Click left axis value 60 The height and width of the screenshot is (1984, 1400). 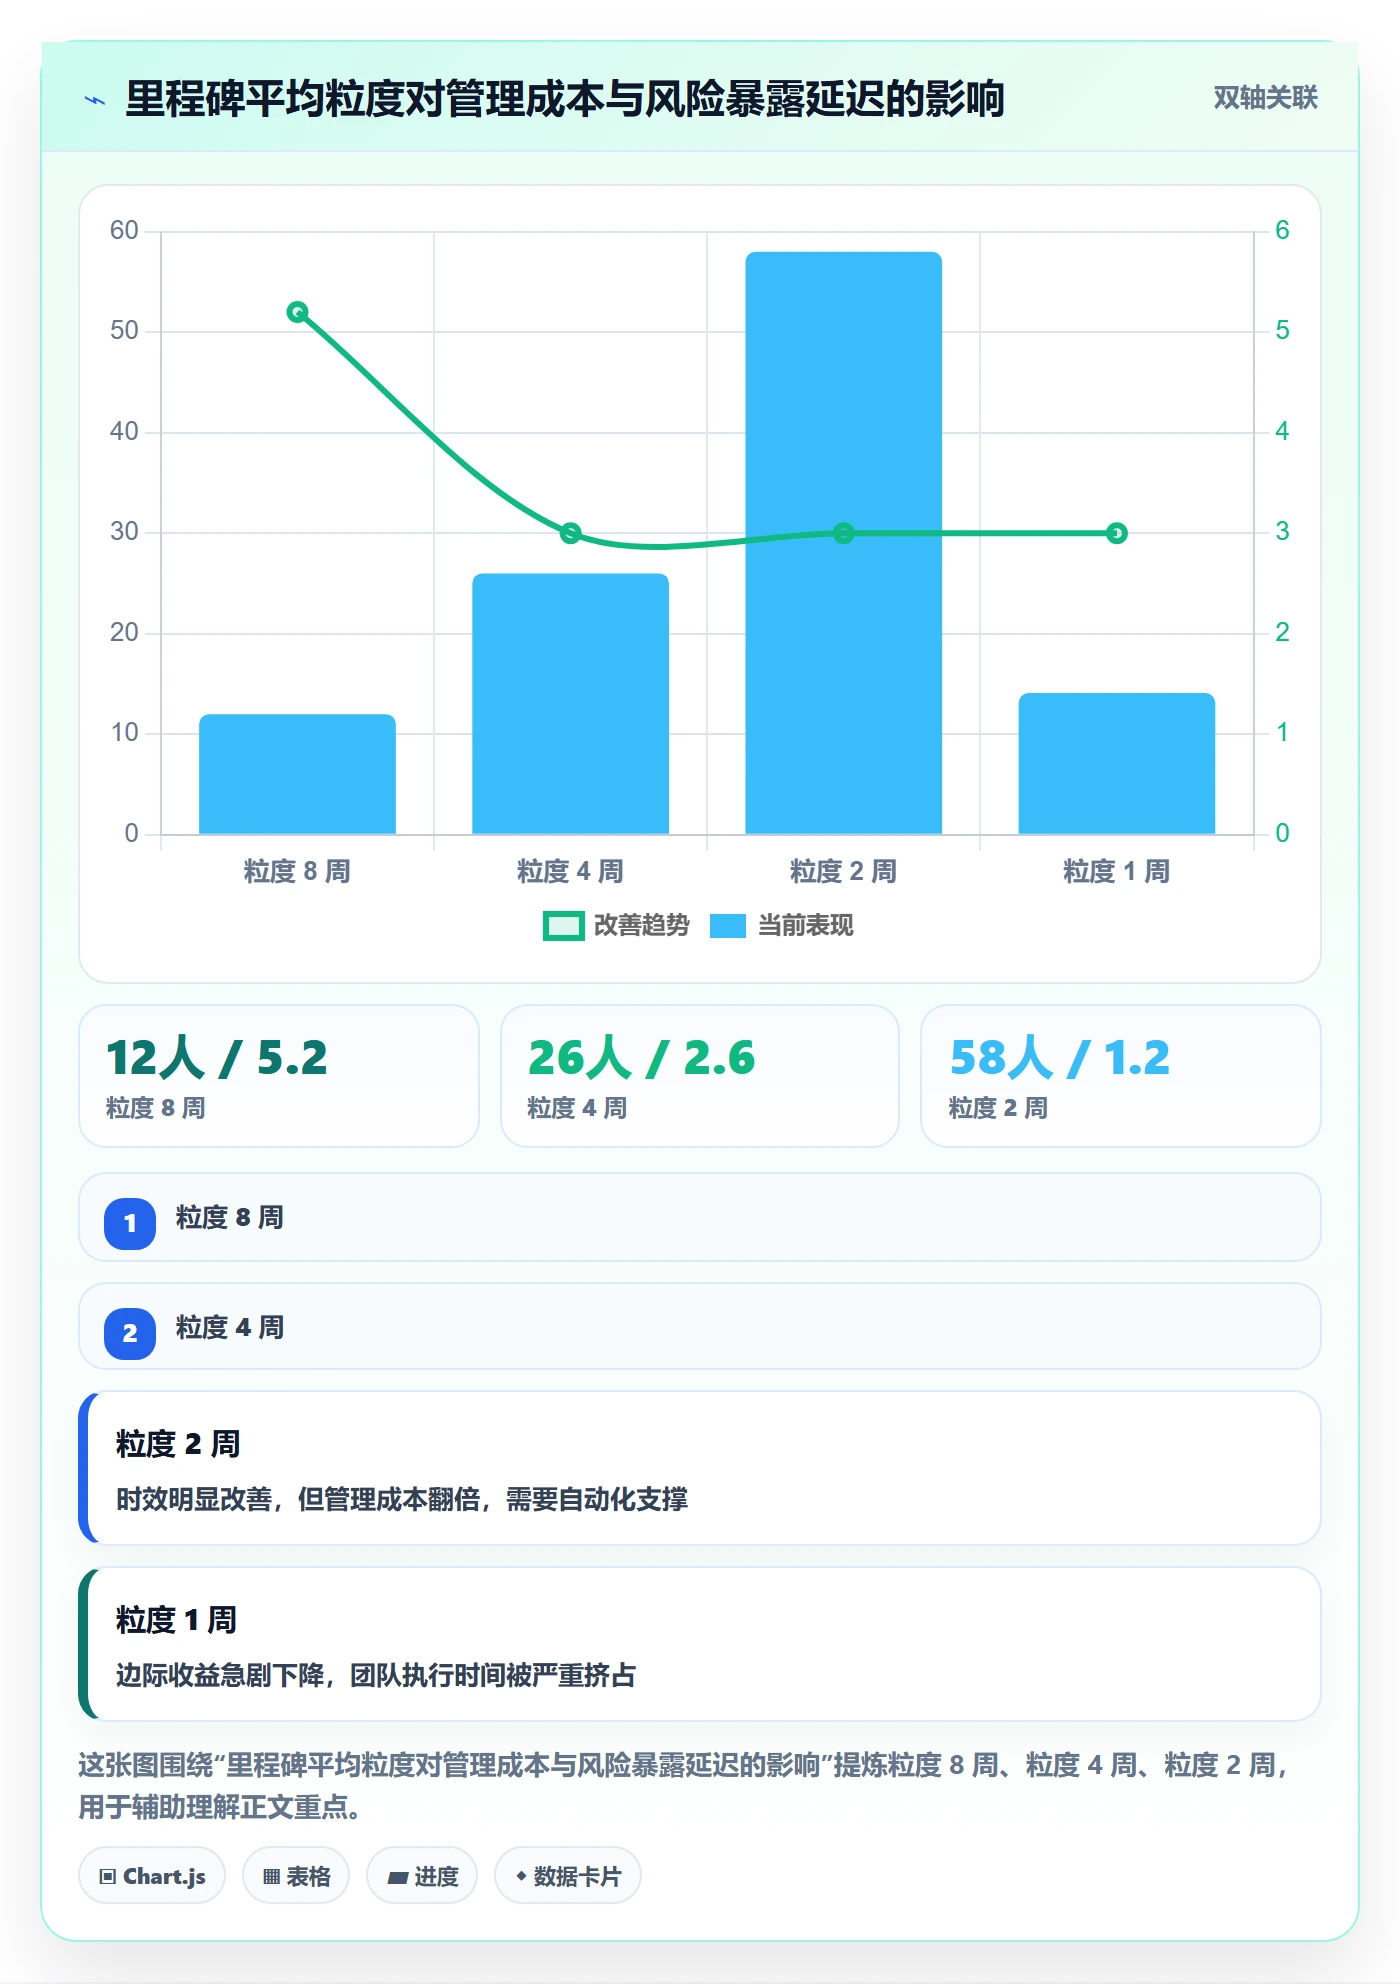(124, 231)
